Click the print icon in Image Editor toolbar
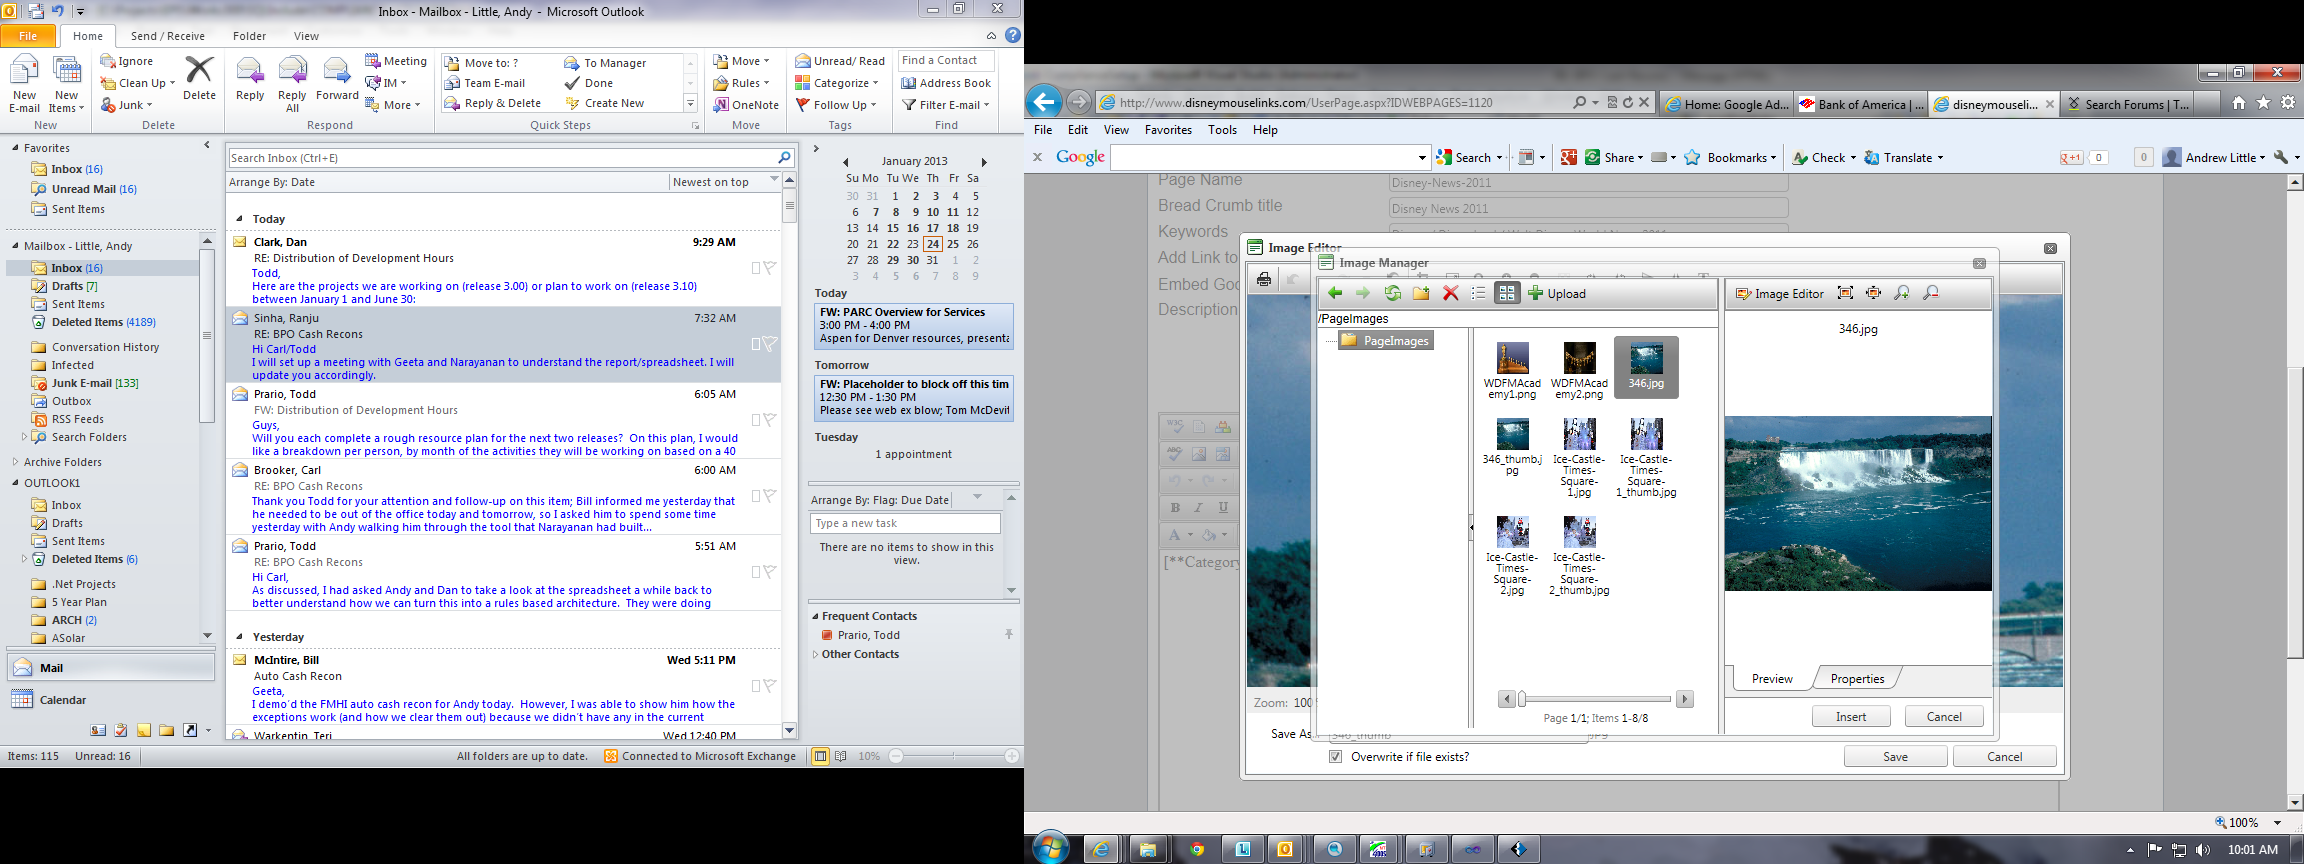The width and height of the screenshot is (2304, 864). (1264, 280)
